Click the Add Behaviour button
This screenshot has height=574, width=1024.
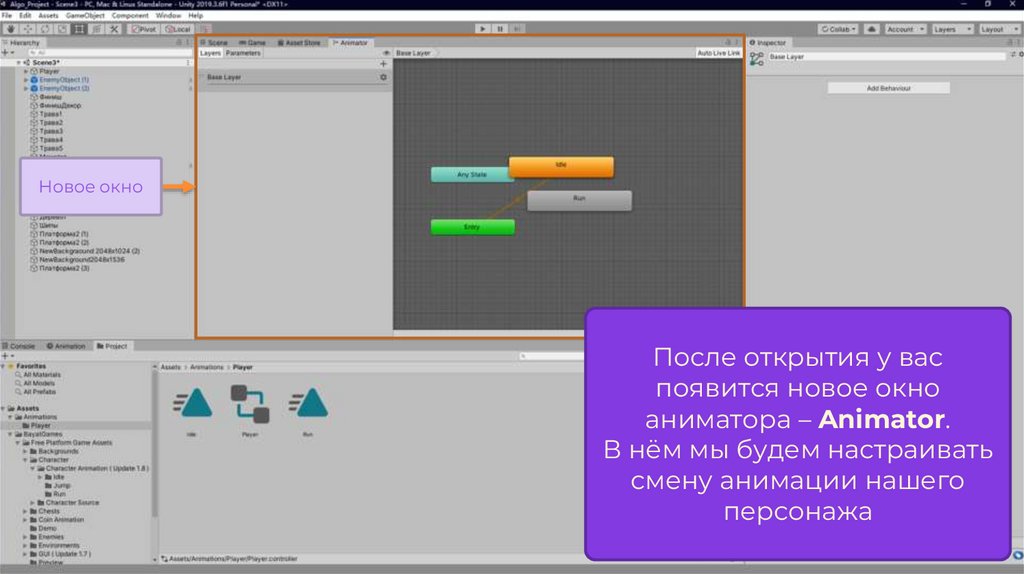pos(888,88)
